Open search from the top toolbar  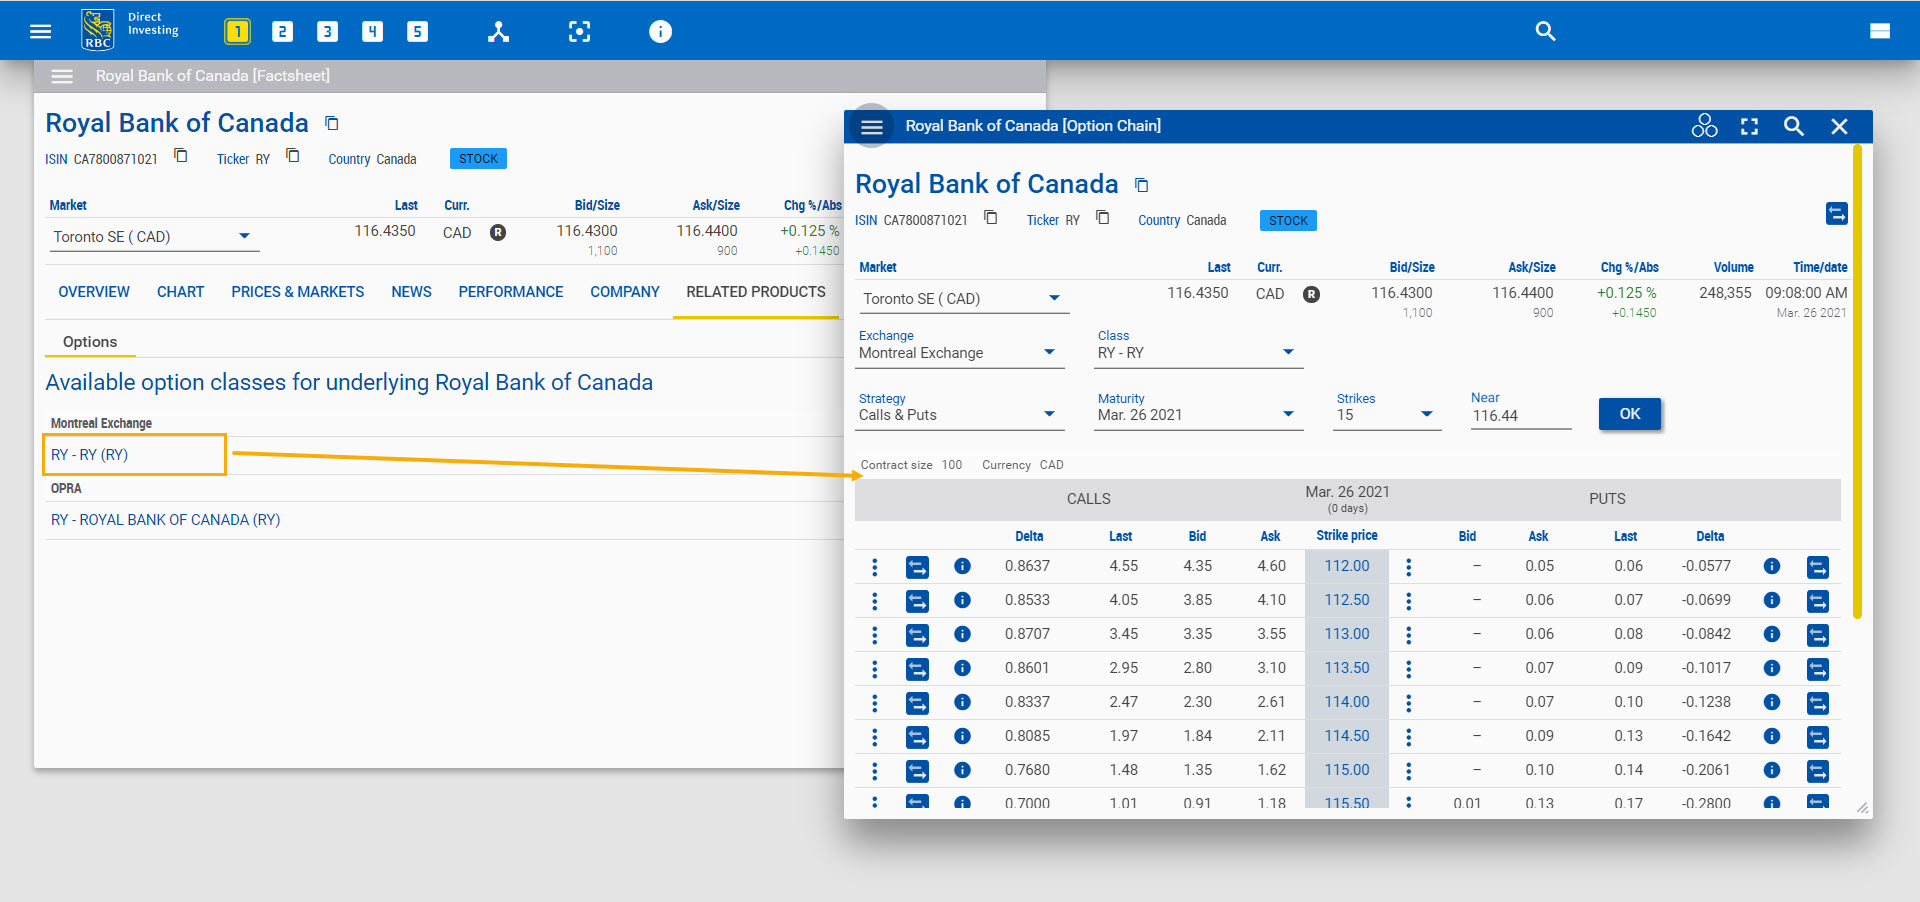pos(1545,31)
